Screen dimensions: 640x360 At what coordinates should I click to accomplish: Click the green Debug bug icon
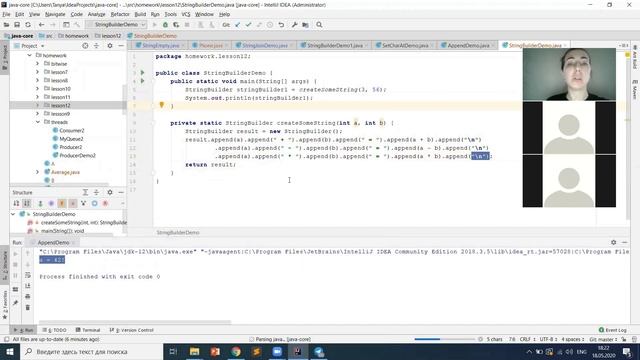165,25
